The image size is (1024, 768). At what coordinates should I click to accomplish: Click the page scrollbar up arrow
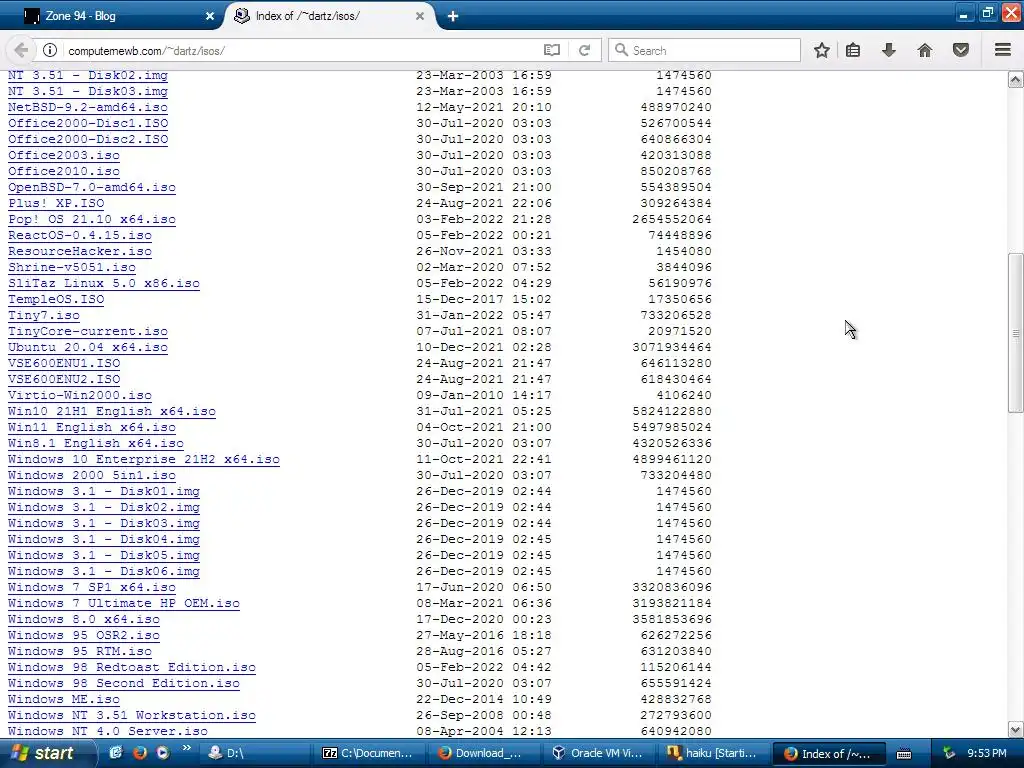pos(1015,80)
